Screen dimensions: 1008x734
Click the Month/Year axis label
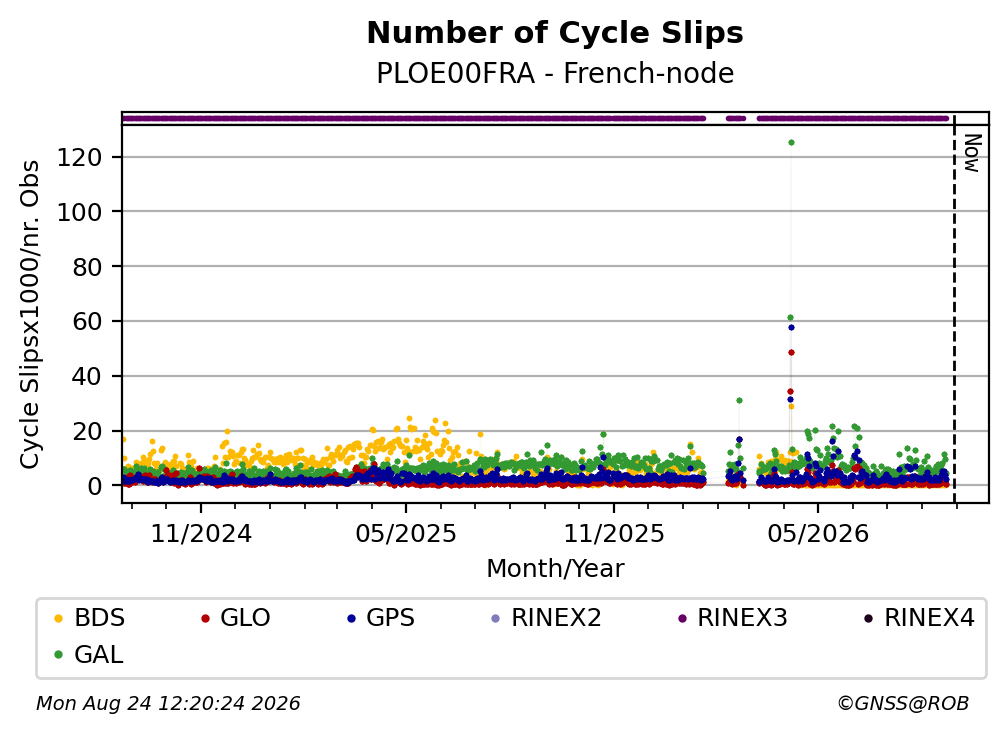(x=555, y=569)
